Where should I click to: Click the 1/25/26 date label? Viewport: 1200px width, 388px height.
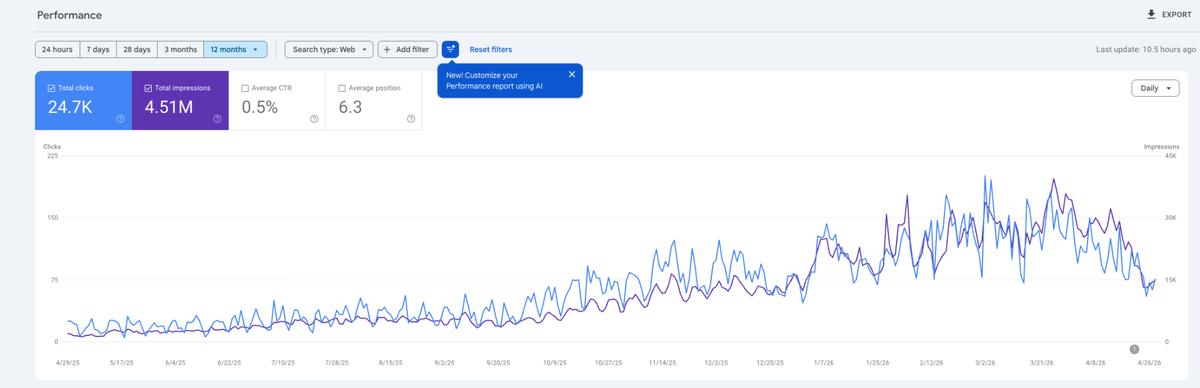[879, 363]
